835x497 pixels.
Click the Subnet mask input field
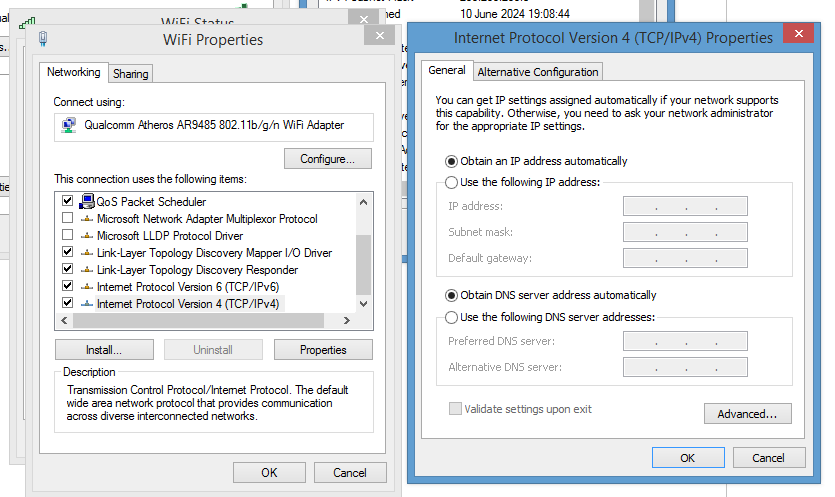[x=685, y=232]
